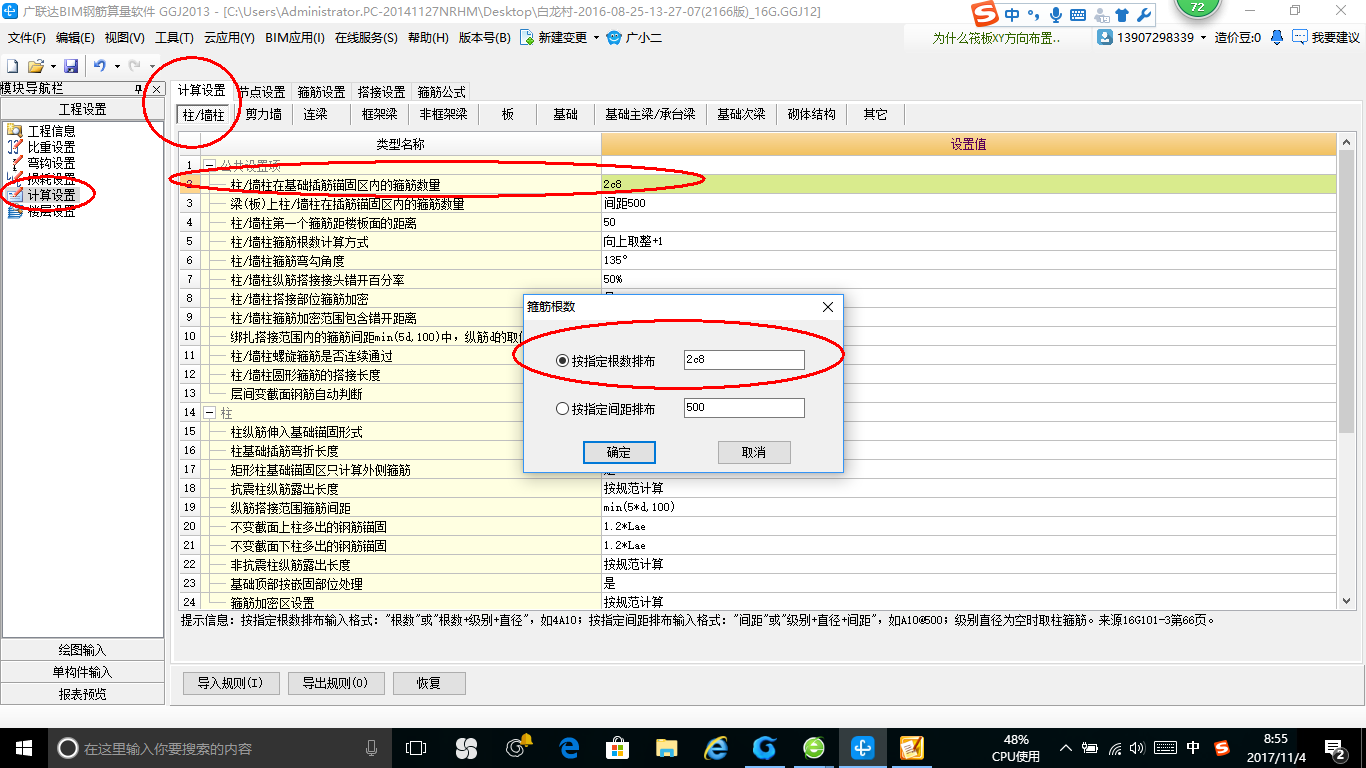Open Microsoft Store from the taskbar
The width and height of the screenshot is (1366, 768).
618,747
